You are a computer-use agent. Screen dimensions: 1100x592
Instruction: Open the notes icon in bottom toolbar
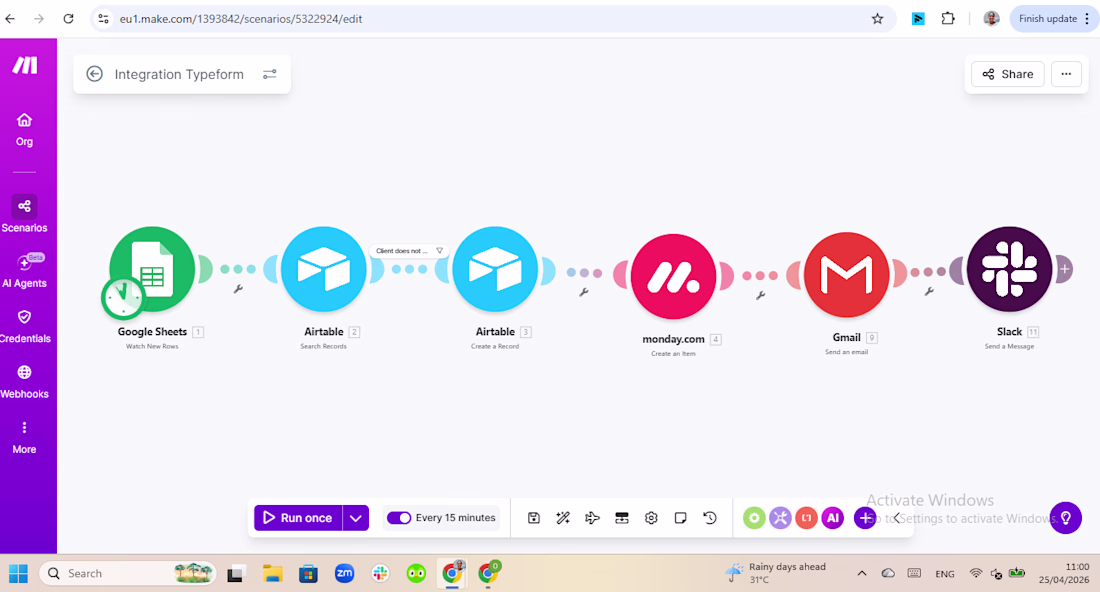click(x=680, y=518)
